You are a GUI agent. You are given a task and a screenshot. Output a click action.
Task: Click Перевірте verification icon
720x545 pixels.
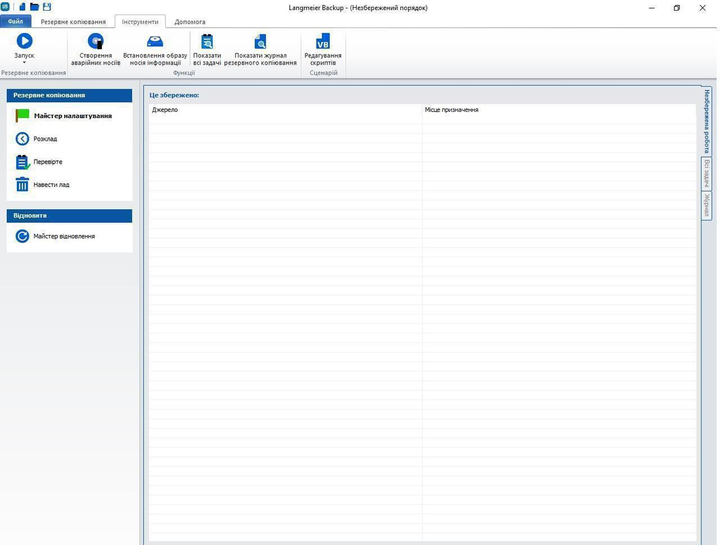(22, 162)
